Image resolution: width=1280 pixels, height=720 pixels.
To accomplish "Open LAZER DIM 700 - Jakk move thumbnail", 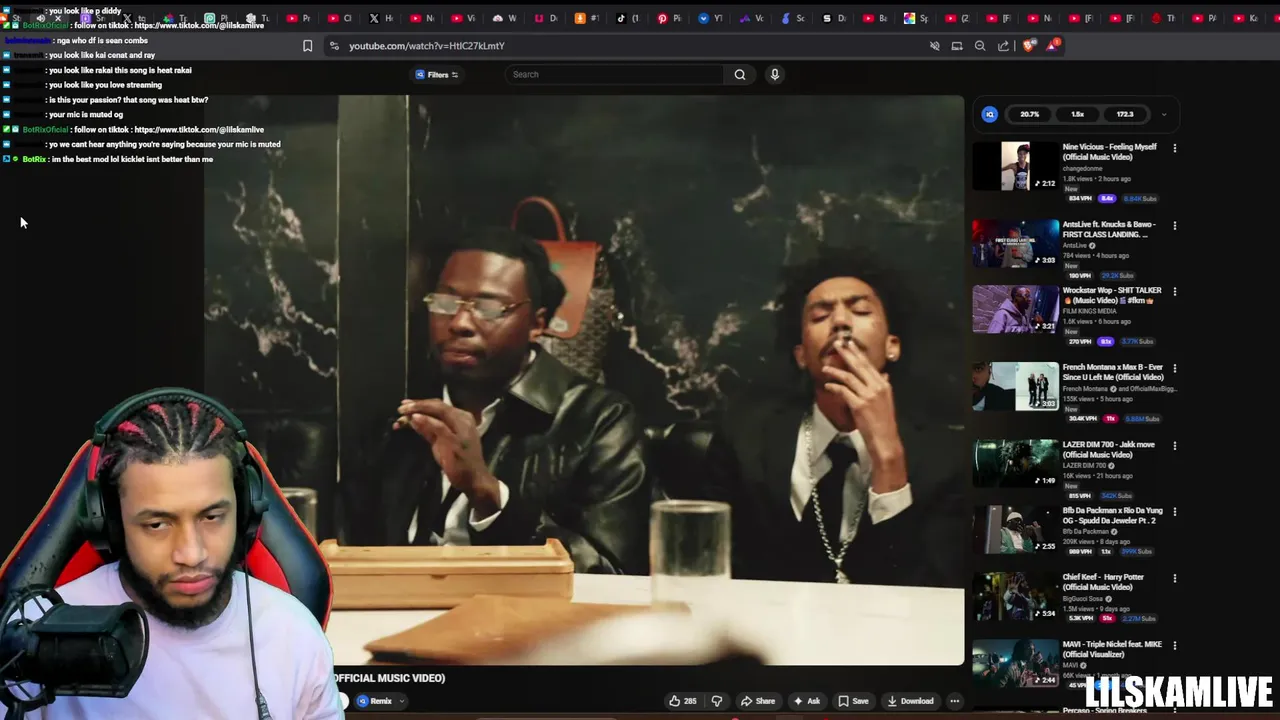I will 1015,463.
